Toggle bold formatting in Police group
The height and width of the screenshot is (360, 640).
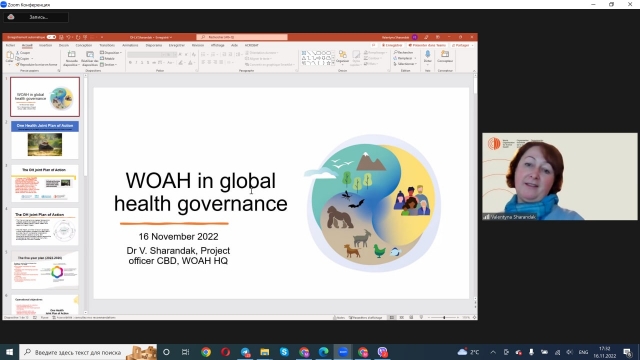131,63
